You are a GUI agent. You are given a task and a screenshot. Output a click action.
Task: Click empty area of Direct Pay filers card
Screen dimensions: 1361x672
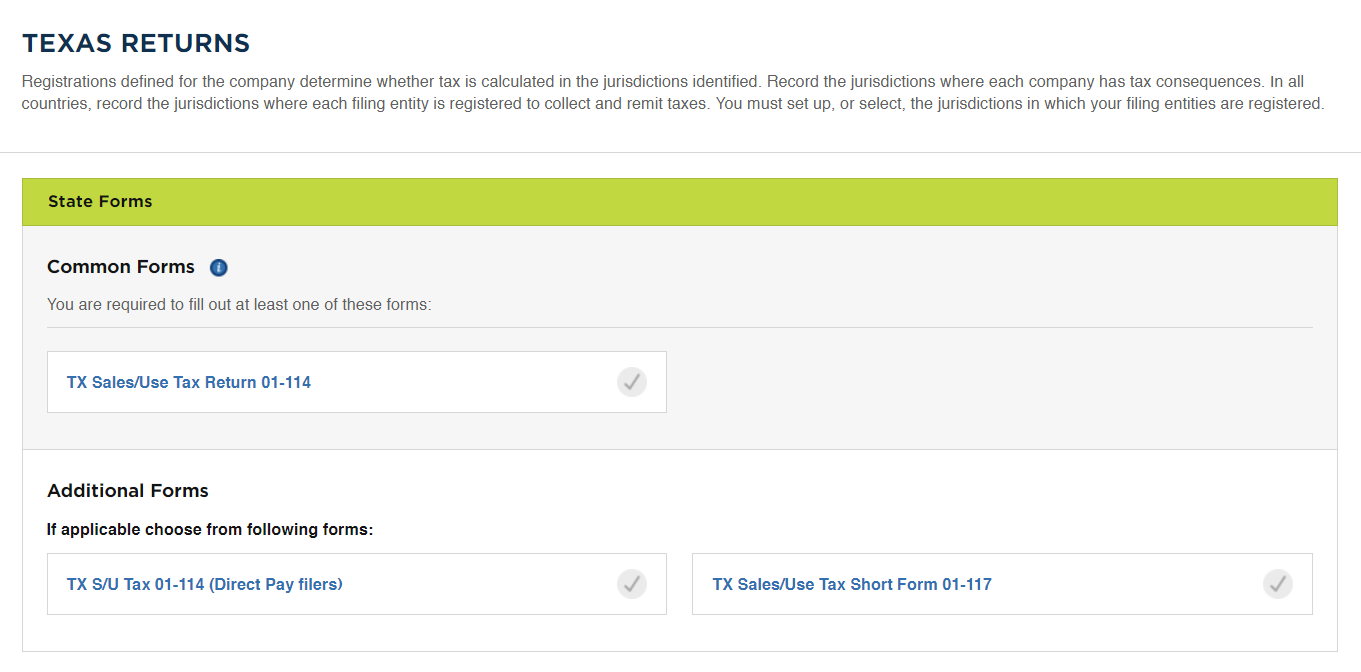point(480,584)
